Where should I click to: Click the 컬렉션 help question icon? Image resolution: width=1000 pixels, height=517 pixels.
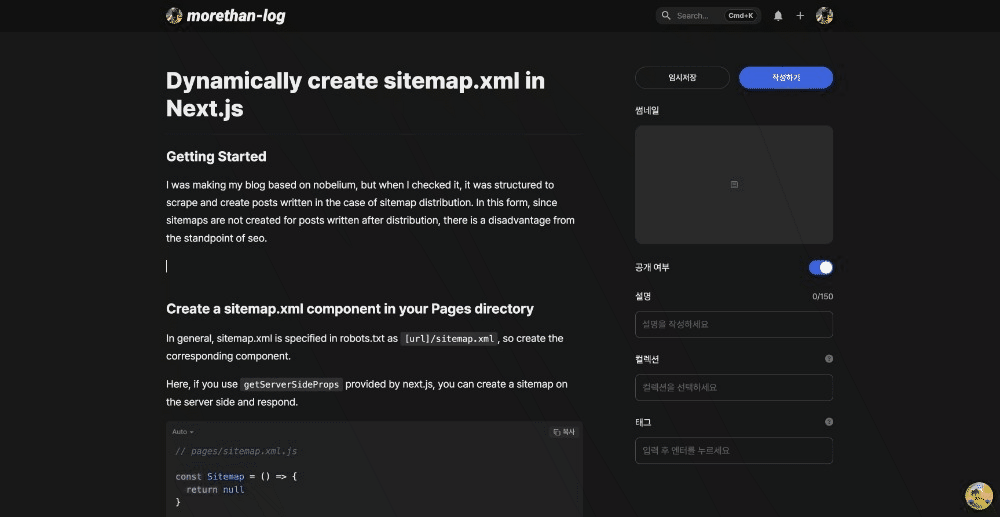coord(829,359)
